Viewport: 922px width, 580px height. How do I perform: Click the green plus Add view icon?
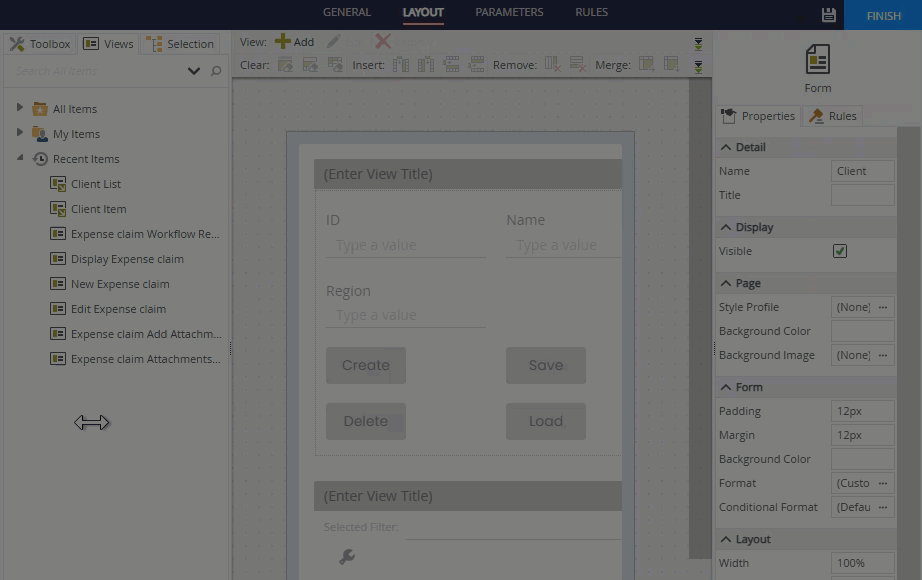click(x=283, y=42)
